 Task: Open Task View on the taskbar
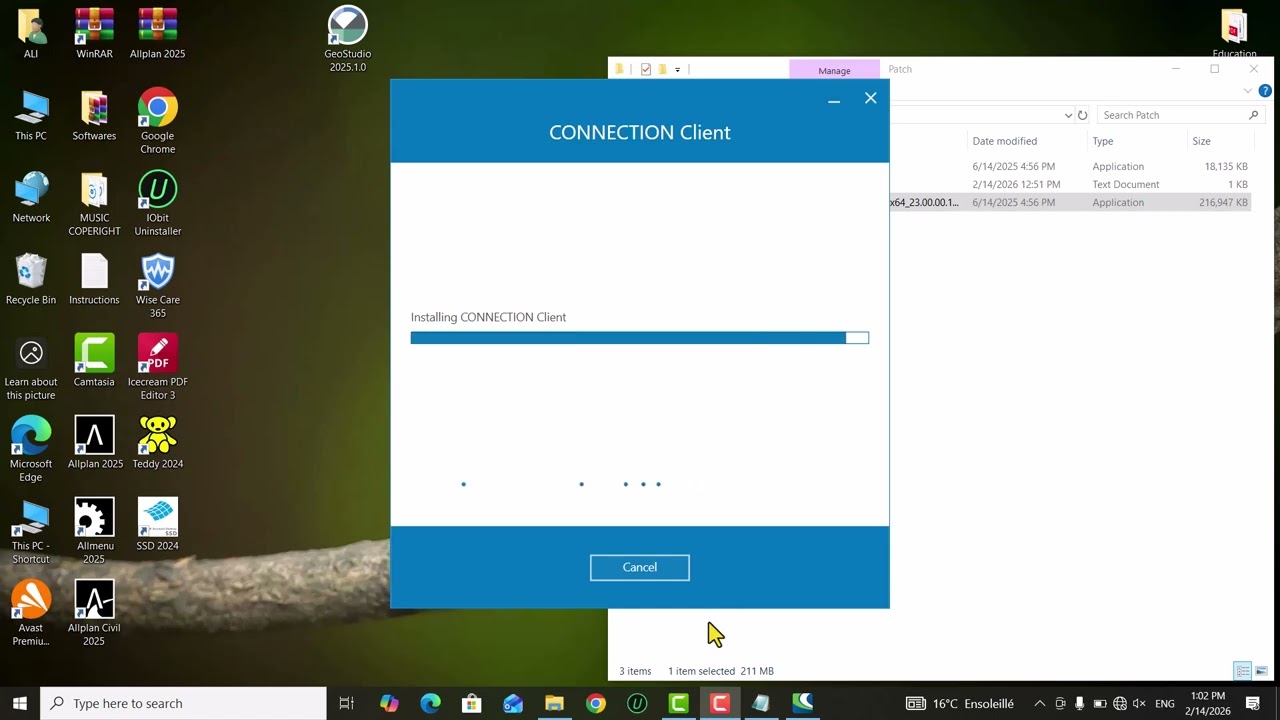click(347, 703)
